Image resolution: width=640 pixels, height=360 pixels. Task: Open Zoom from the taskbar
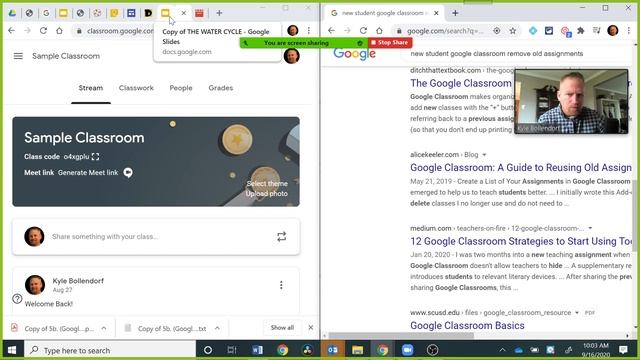pyautogui.click(x=407, y=350)
